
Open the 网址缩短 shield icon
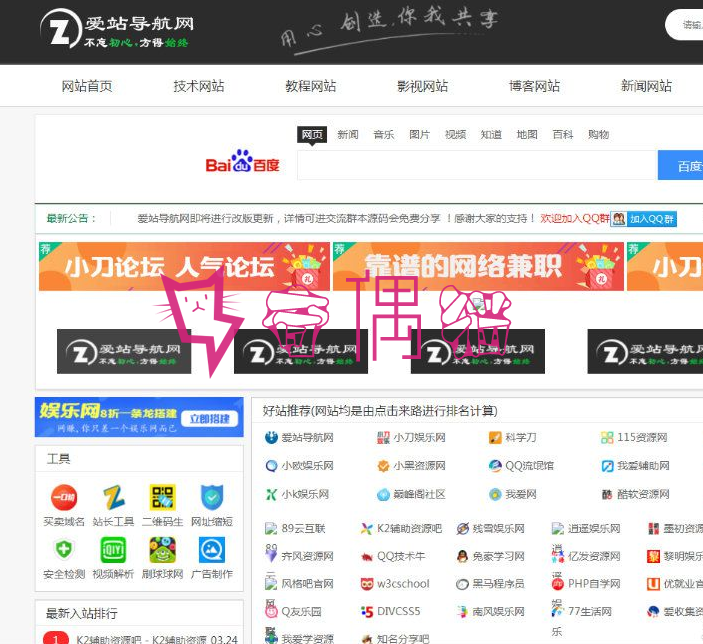pos(212,497)
